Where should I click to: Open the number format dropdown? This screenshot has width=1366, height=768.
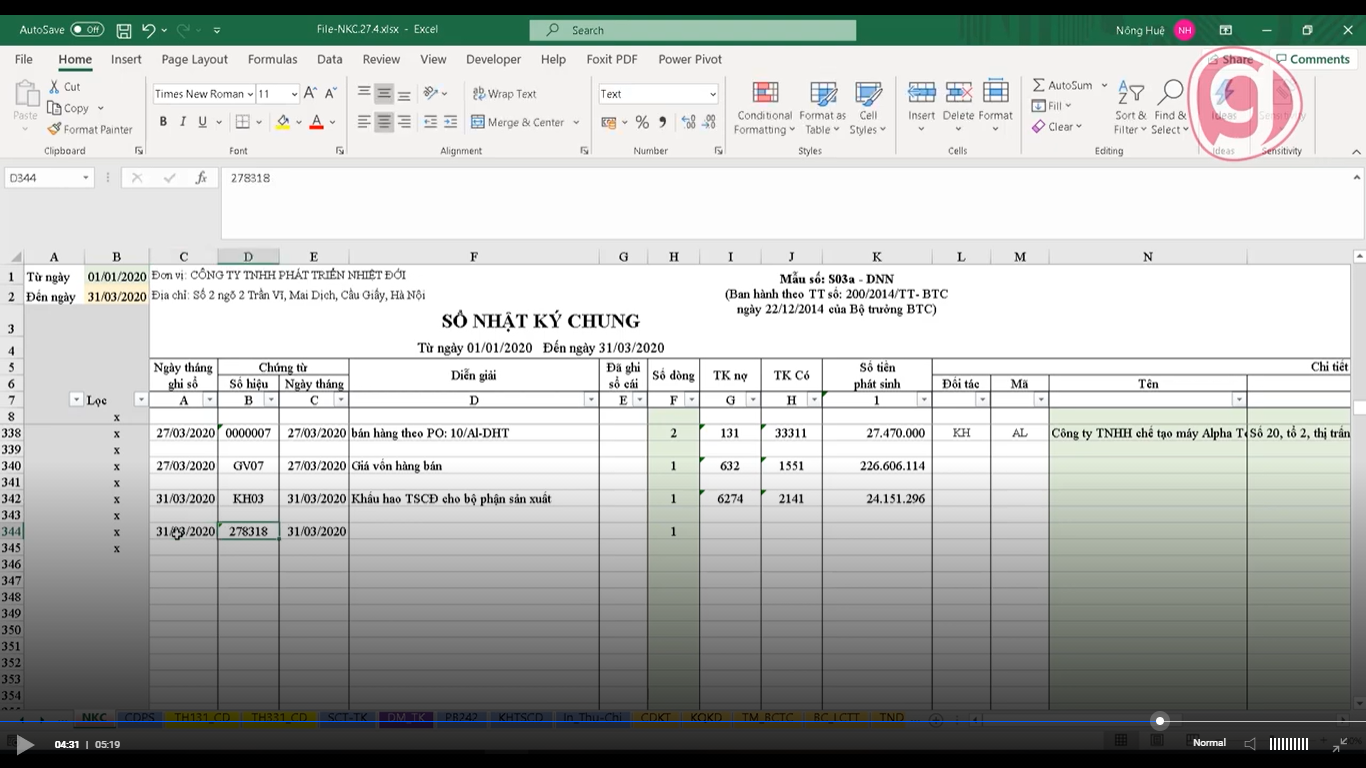(712, 94)
